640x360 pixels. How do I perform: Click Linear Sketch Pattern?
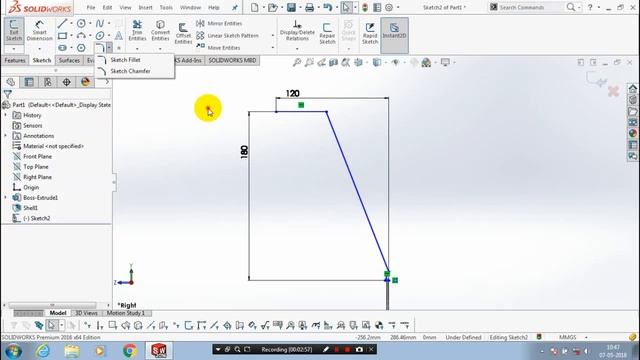tap(227, 36)
